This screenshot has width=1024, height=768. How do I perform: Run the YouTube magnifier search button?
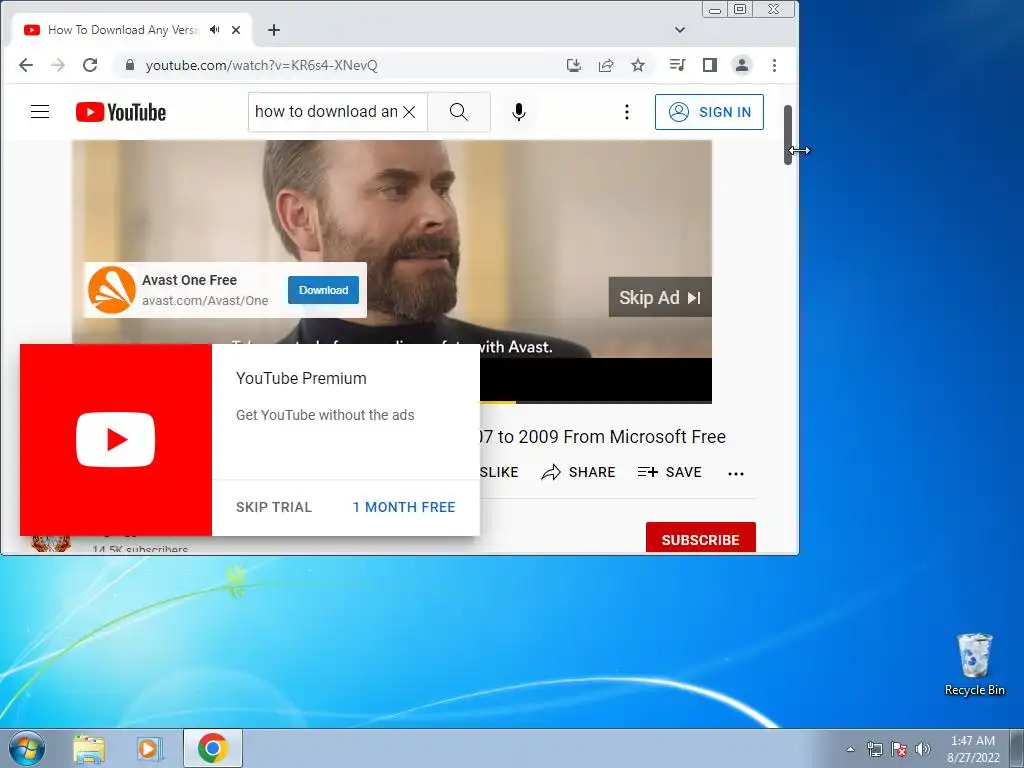pos(458,112)
